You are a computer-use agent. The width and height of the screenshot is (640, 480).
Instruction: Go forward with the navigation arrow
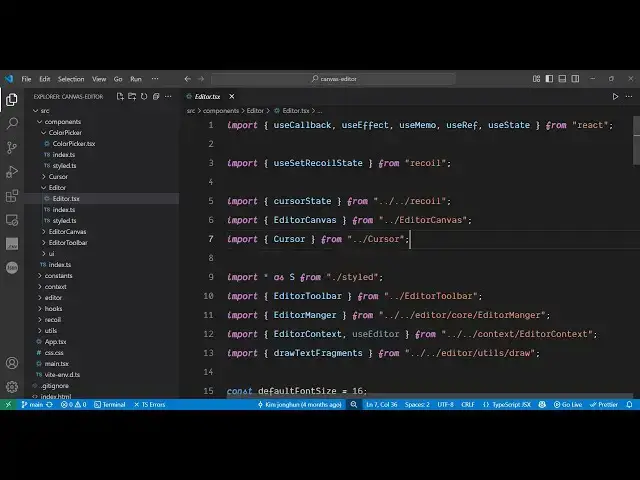[201, 79]
